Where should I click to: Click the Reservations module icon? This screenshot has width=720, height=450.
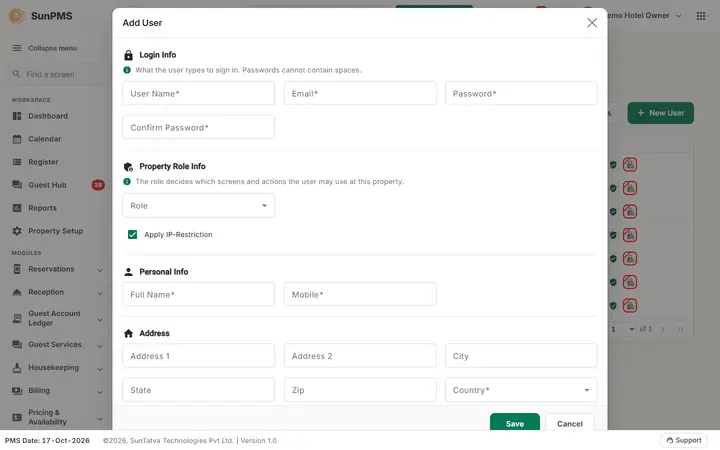[x=17, y=269]
